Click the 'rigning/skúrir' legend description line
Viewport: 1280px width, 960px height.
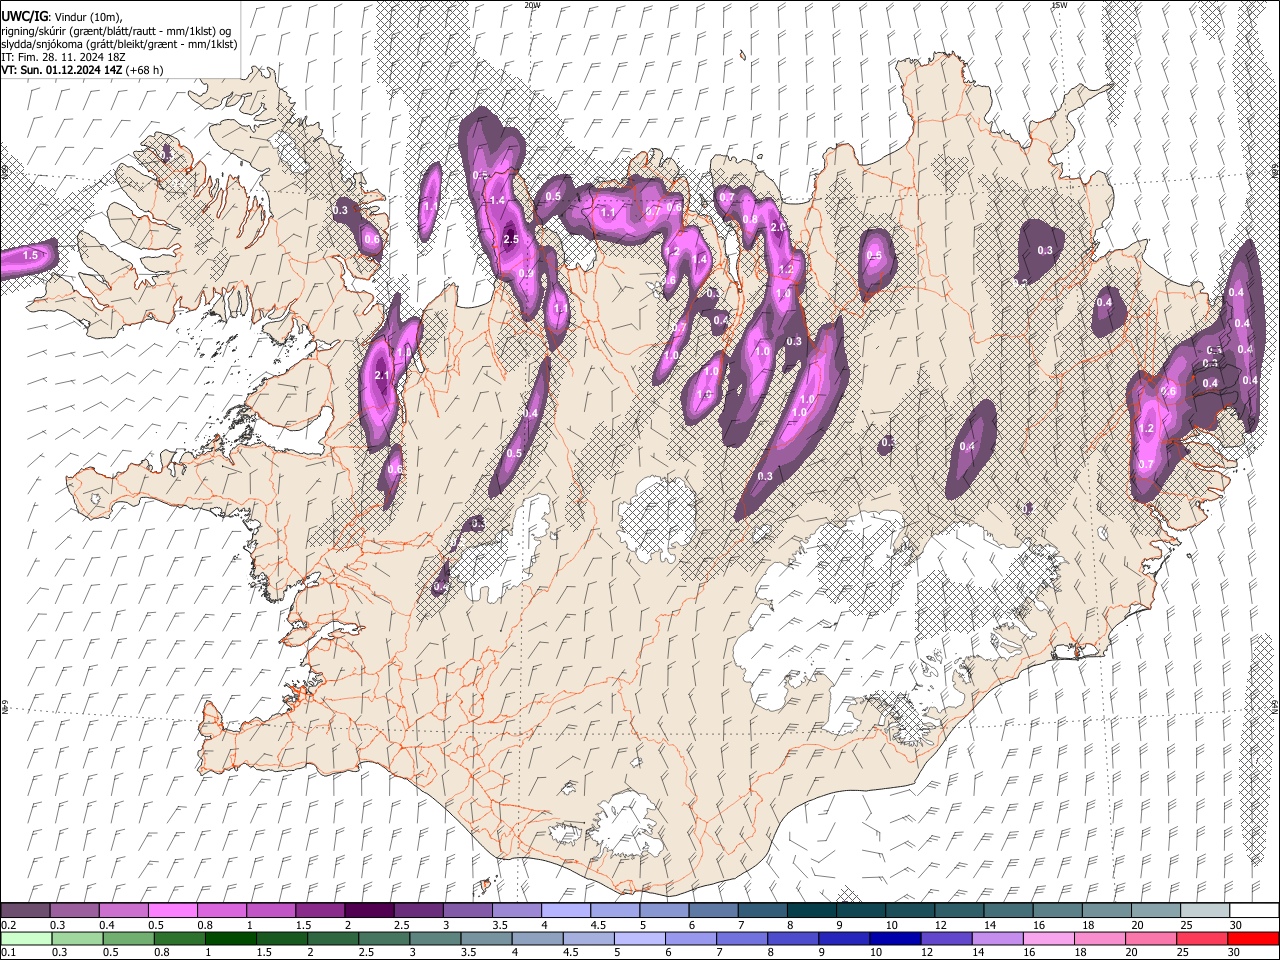[116, 31]
